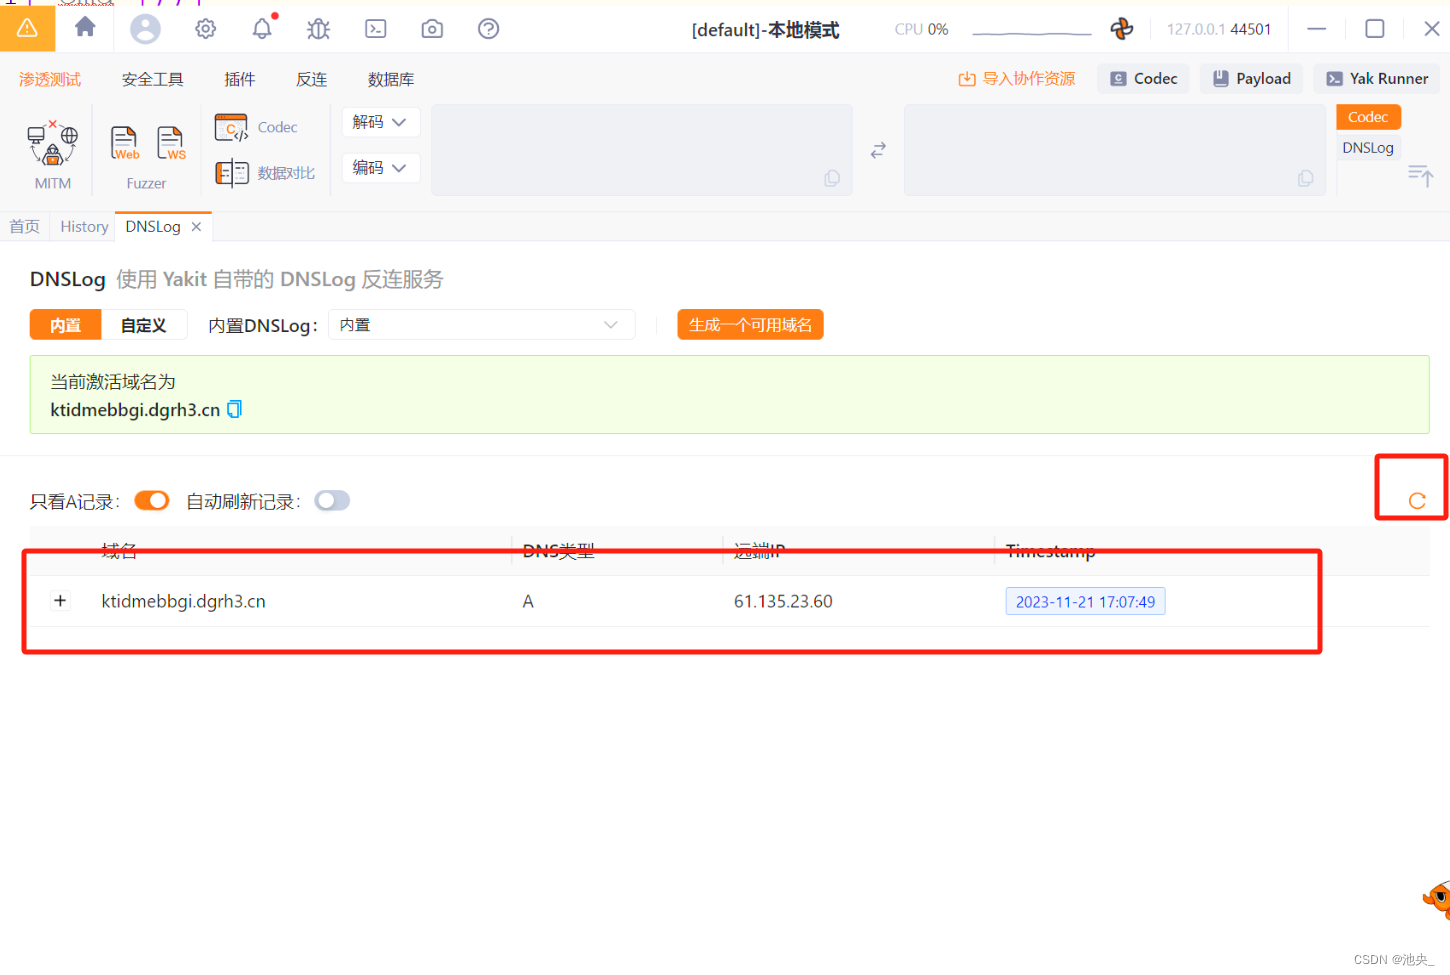The height and width of the screenshot is (975, 1450).
Task: Click the timestamp 2023-11-21 17:07:49
Action: (1085, 601)
